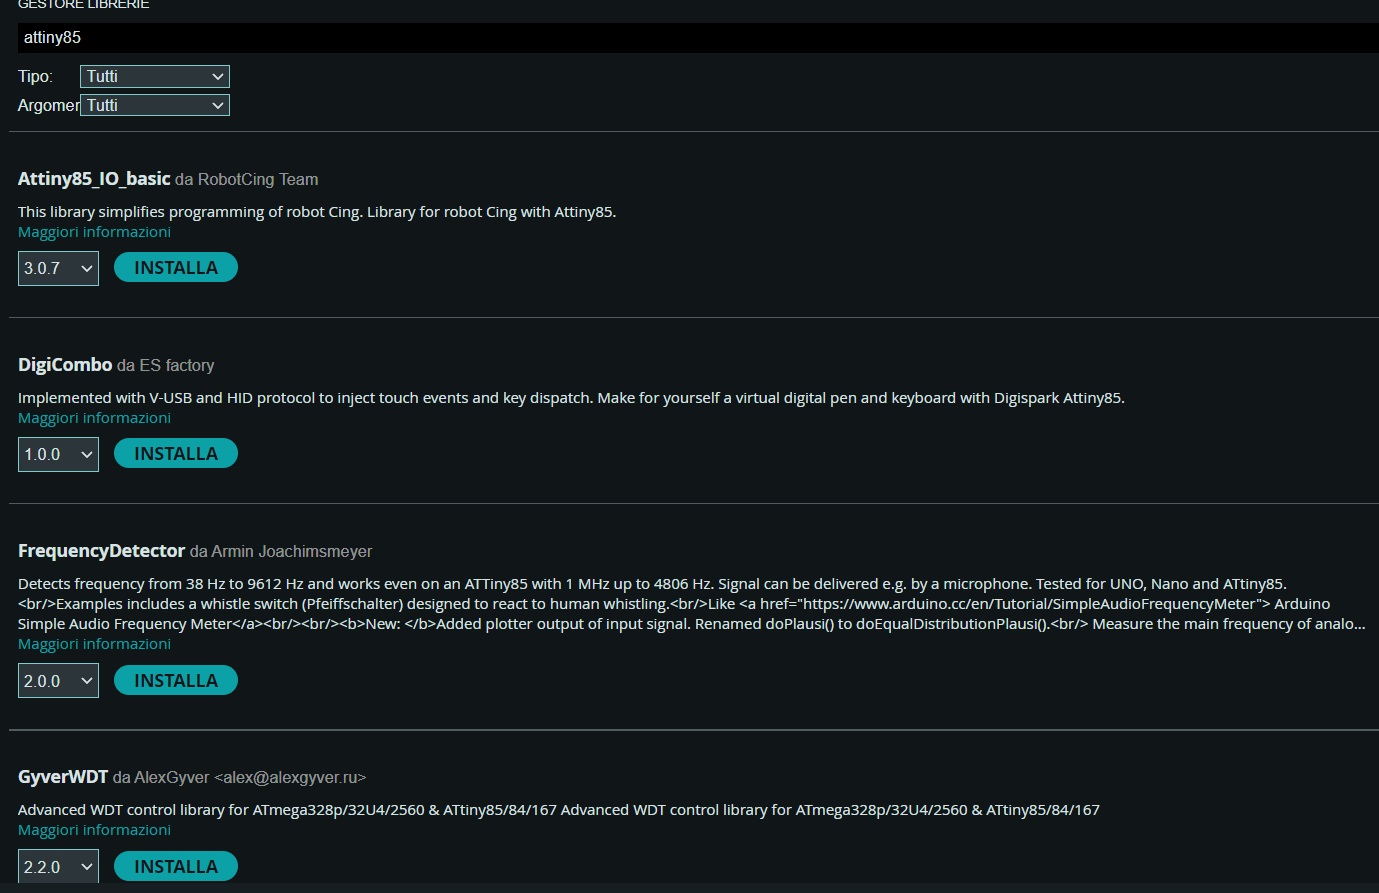Install the Attiny85_IO_basic library
The width and height of the screenshot is (1379, 893).
(176, 268)
